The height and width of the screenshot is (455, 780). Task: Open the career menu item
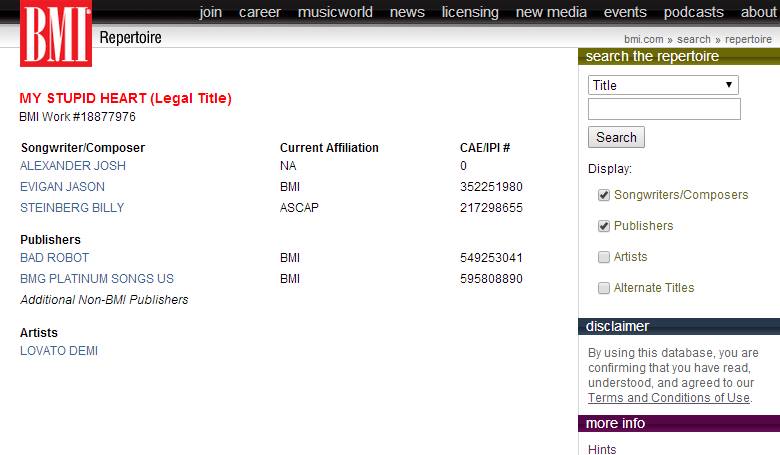click(260, 12)
